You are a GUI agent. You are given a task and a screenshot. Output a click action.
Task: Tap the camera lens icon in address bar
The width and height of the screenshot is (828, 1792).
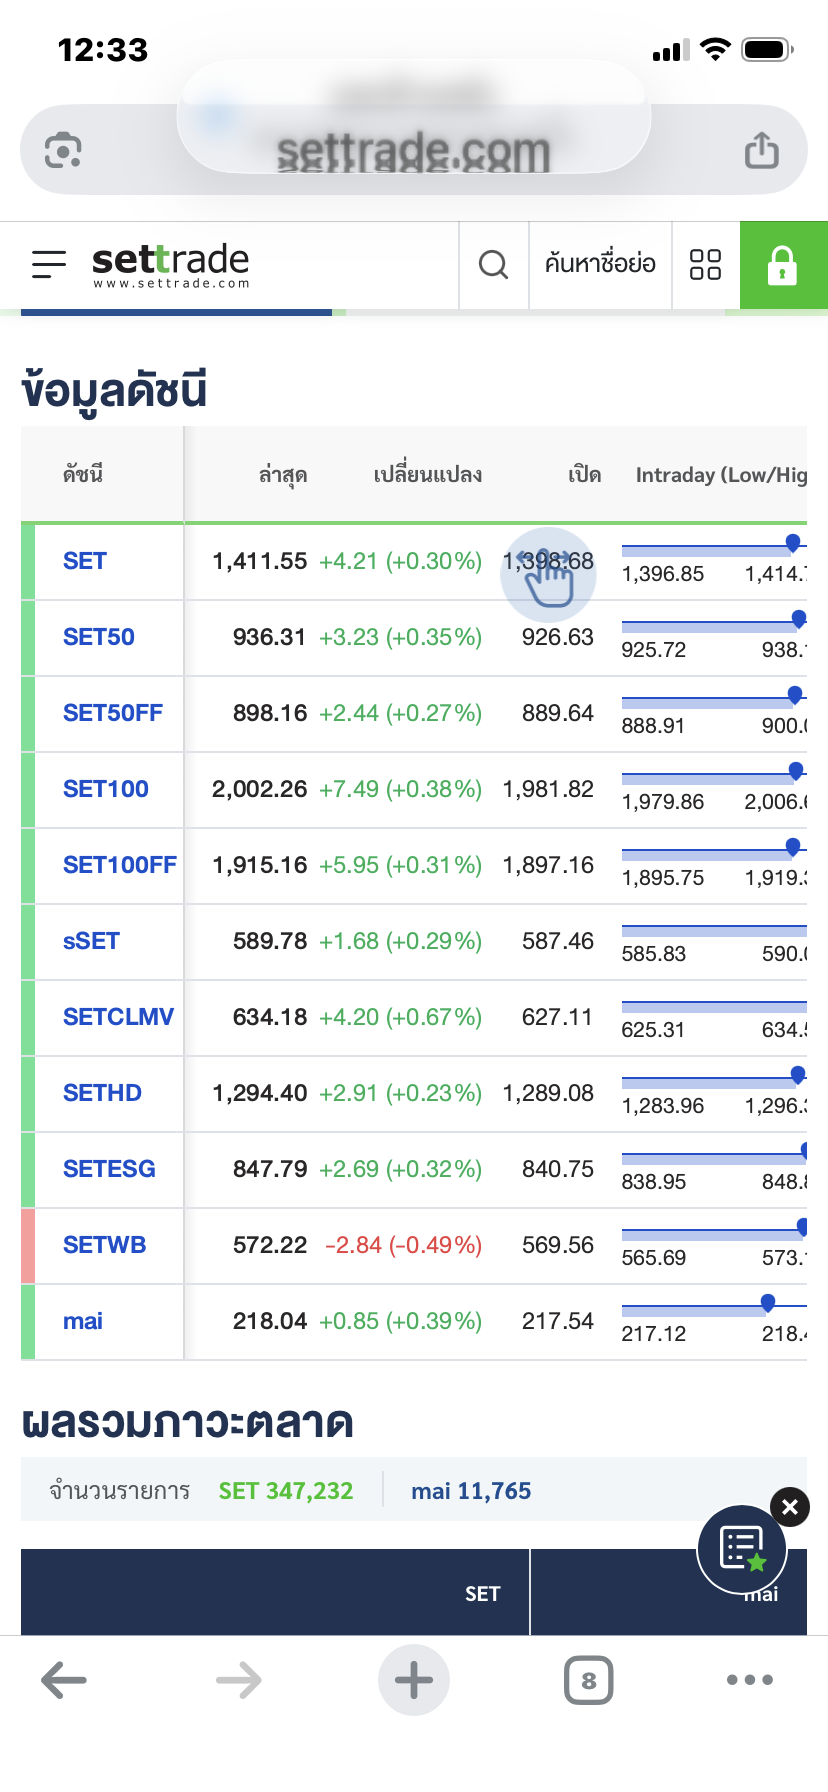tap(63, 151)
